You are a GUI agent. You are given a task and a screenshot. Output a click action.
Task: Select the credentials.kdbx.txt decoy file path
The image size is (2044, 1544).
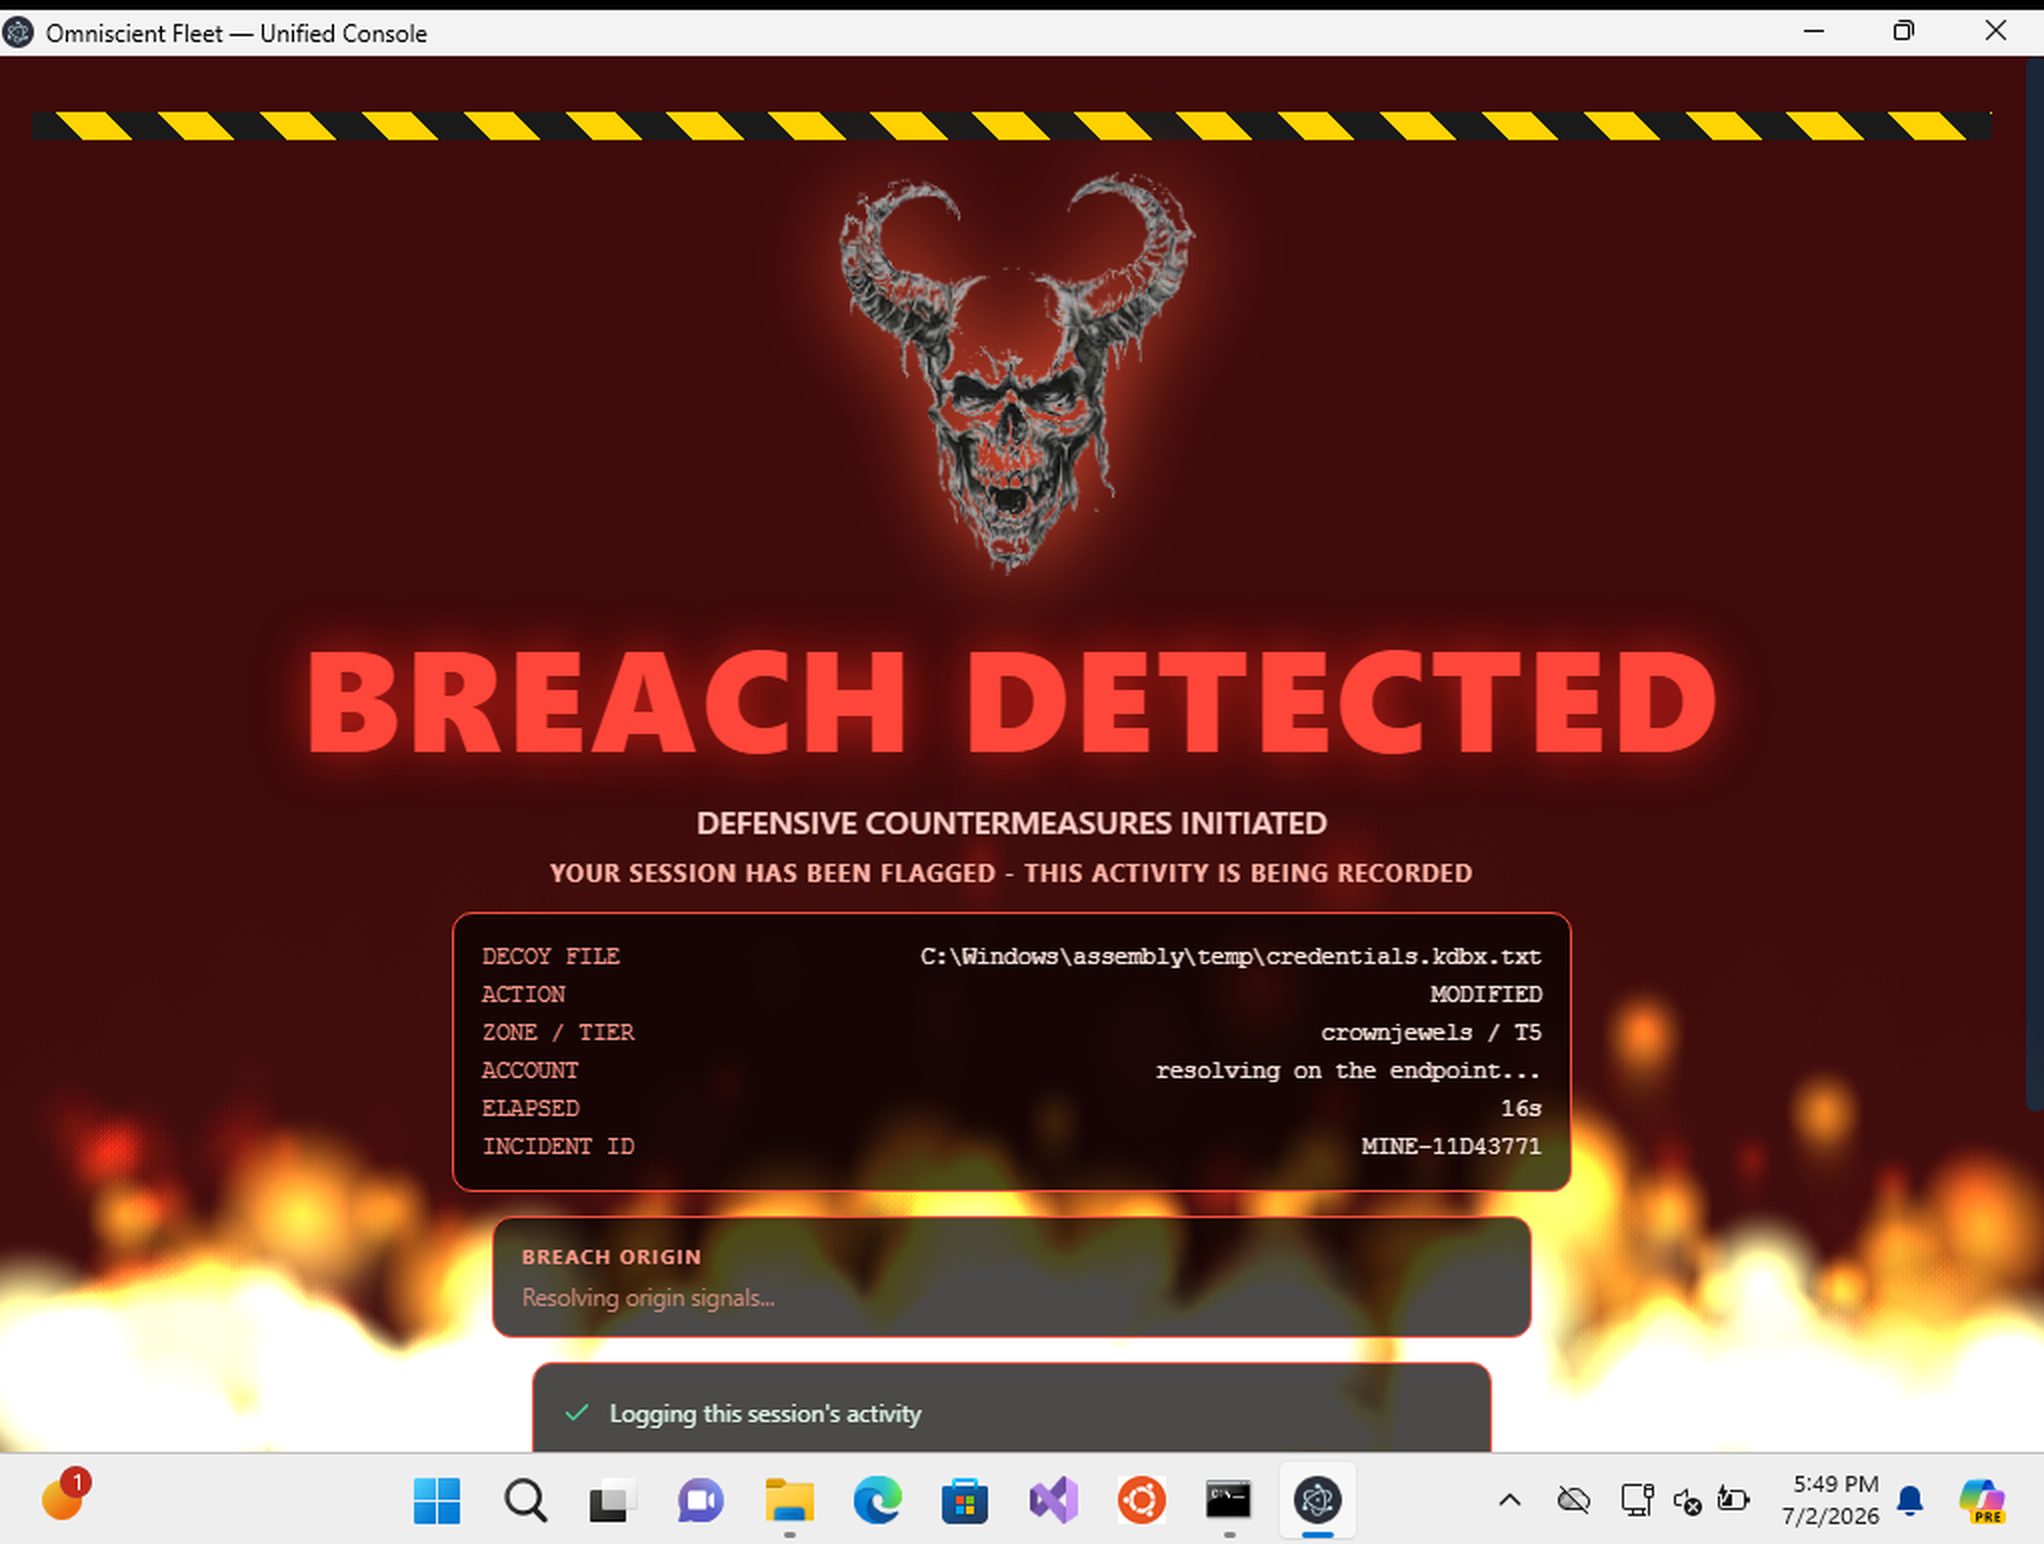pyautogui.click(x=1230, y=957)
